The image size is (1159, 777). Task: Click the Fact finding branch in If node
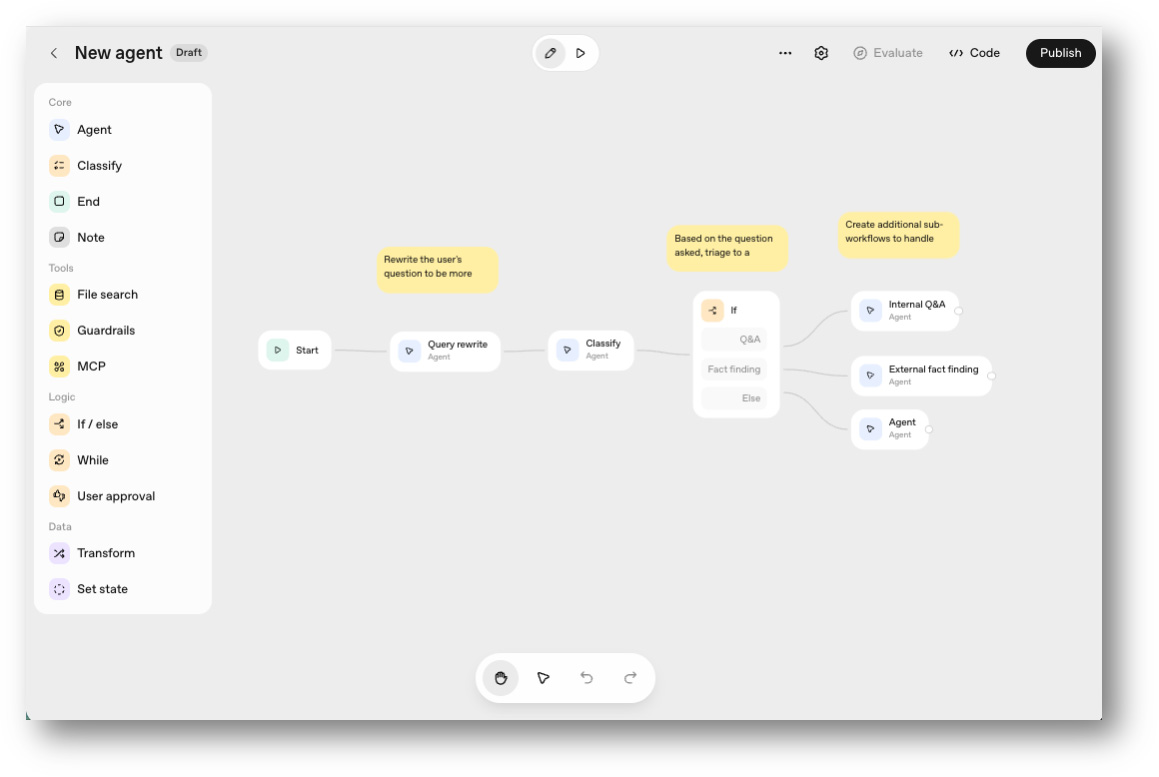point(734,370)
